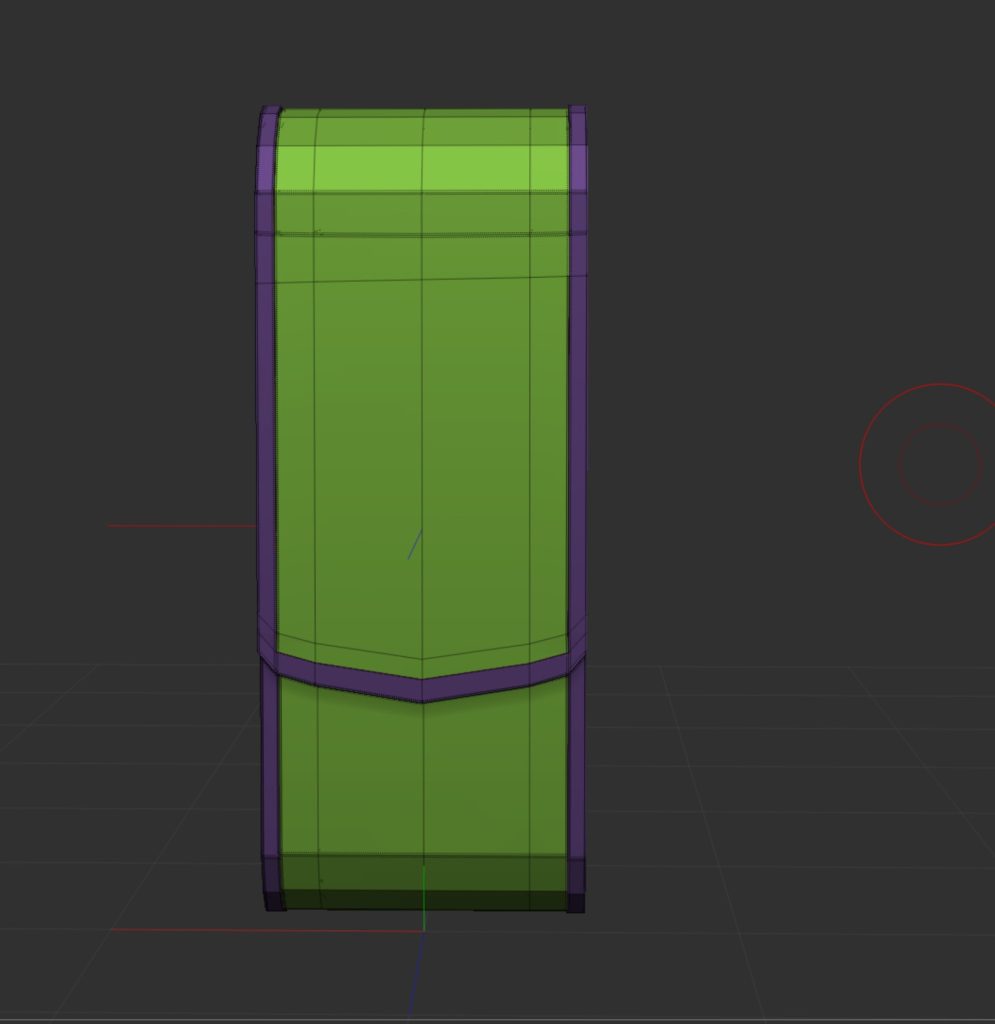
Task: Click the center of the red brush cursor
Action: [939, 464]
